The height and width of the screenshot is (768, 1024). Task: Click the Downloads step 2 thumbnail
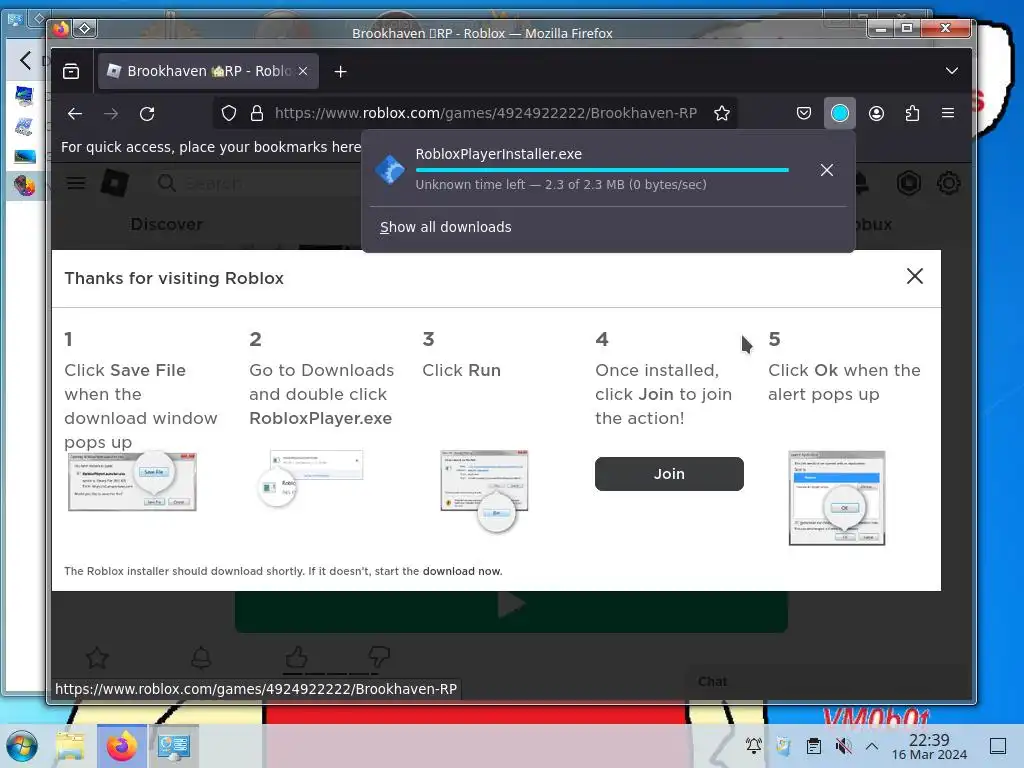click(311, 479)
